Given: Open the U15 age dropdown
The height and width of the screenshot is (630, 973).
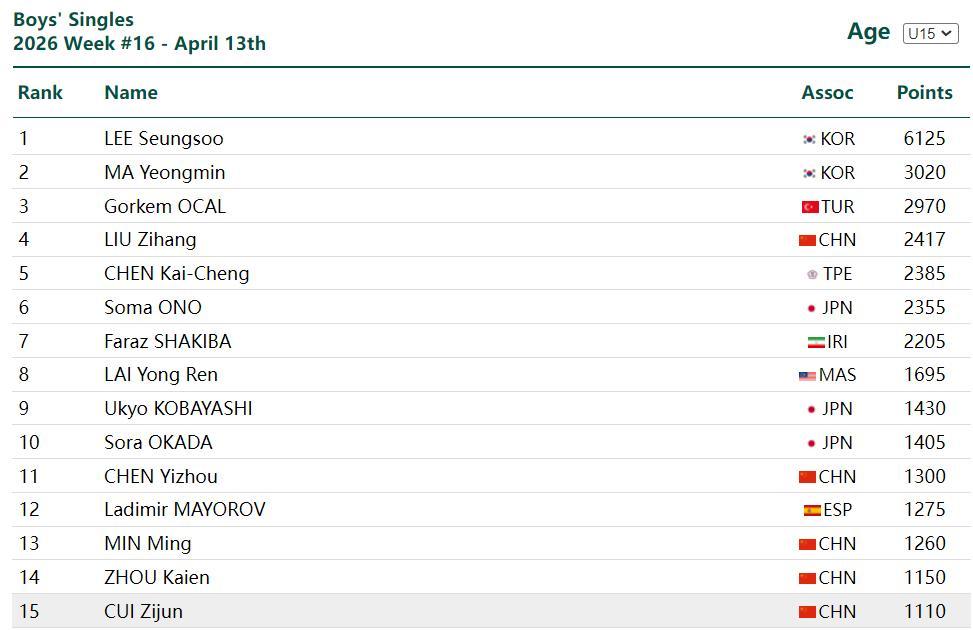Looking at the screenshot, I should coord(930,33).
